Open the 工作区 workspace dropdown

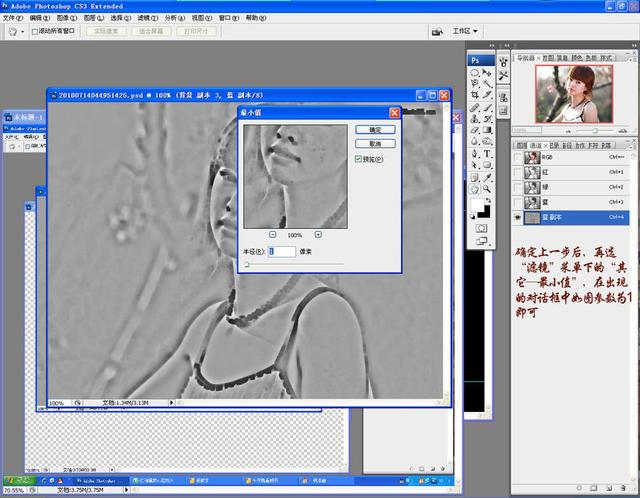click(x=464, y=31)
